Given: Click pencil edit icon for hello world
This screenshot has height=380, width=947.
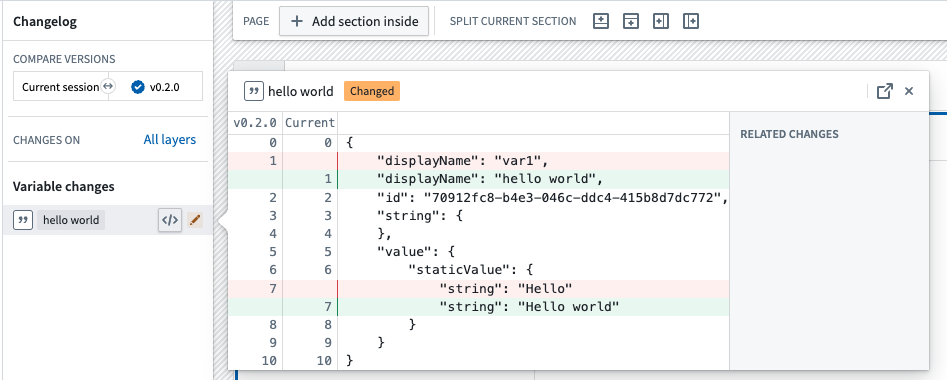Looking at the screenshot, I should [194, 221].
